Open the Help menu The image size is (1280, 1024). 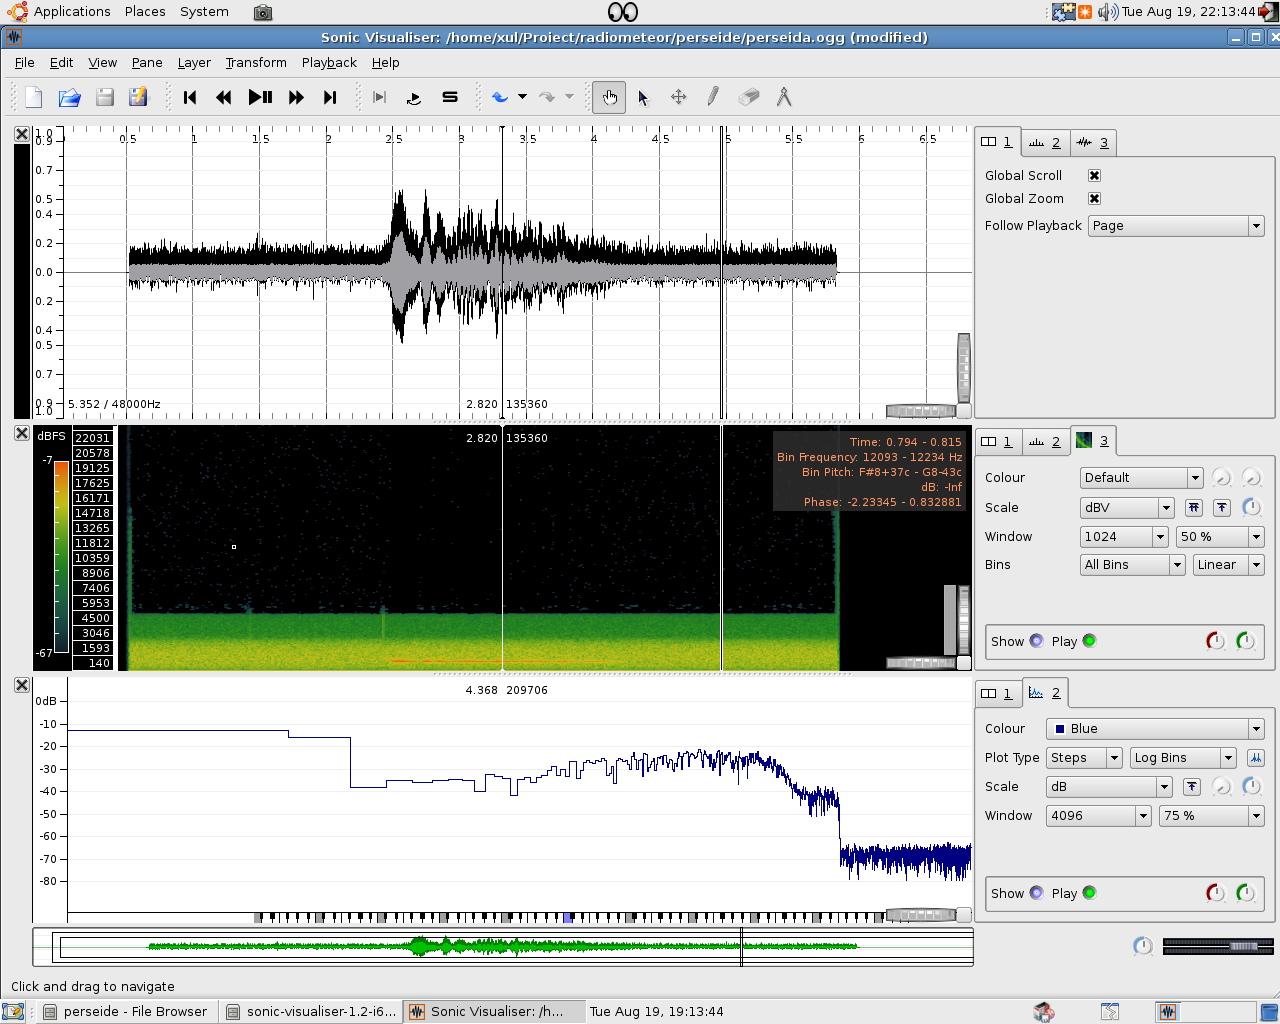coord(385,62)
